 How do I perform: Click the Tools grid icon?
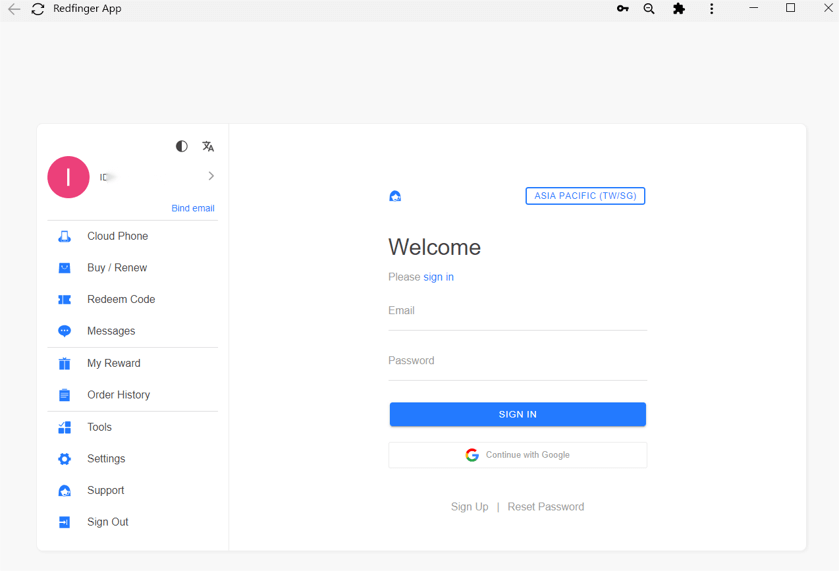64,427
